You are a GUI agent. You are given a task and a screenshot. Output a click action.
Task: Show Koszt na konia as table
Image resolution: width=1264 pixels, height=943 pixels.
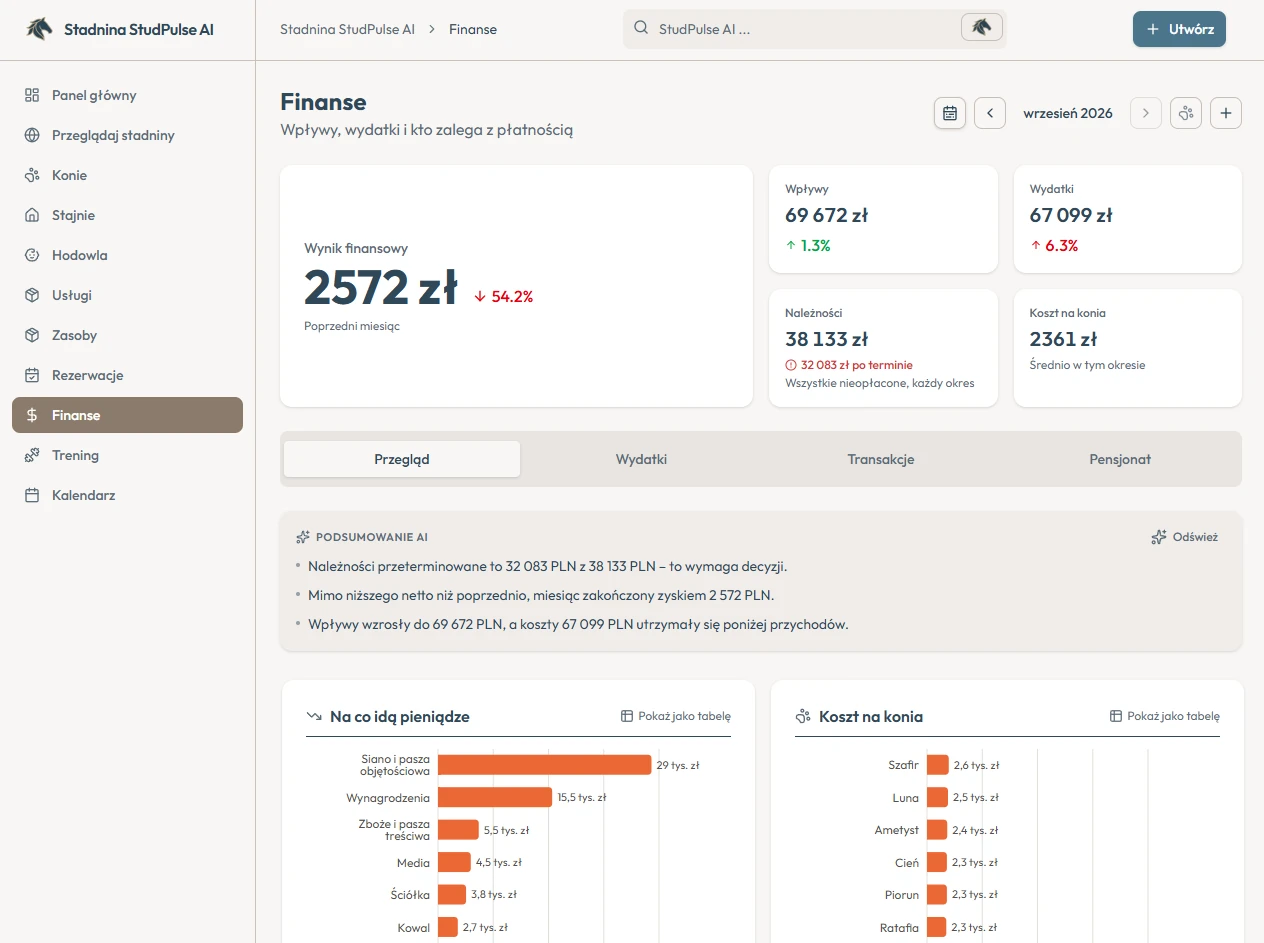pos(1165,716)
